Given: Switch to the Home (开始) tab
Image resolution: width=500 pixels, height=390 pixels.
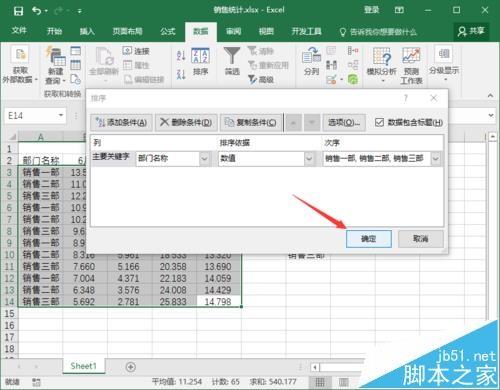Looking at the screenshot, I should tap(54, 31).
